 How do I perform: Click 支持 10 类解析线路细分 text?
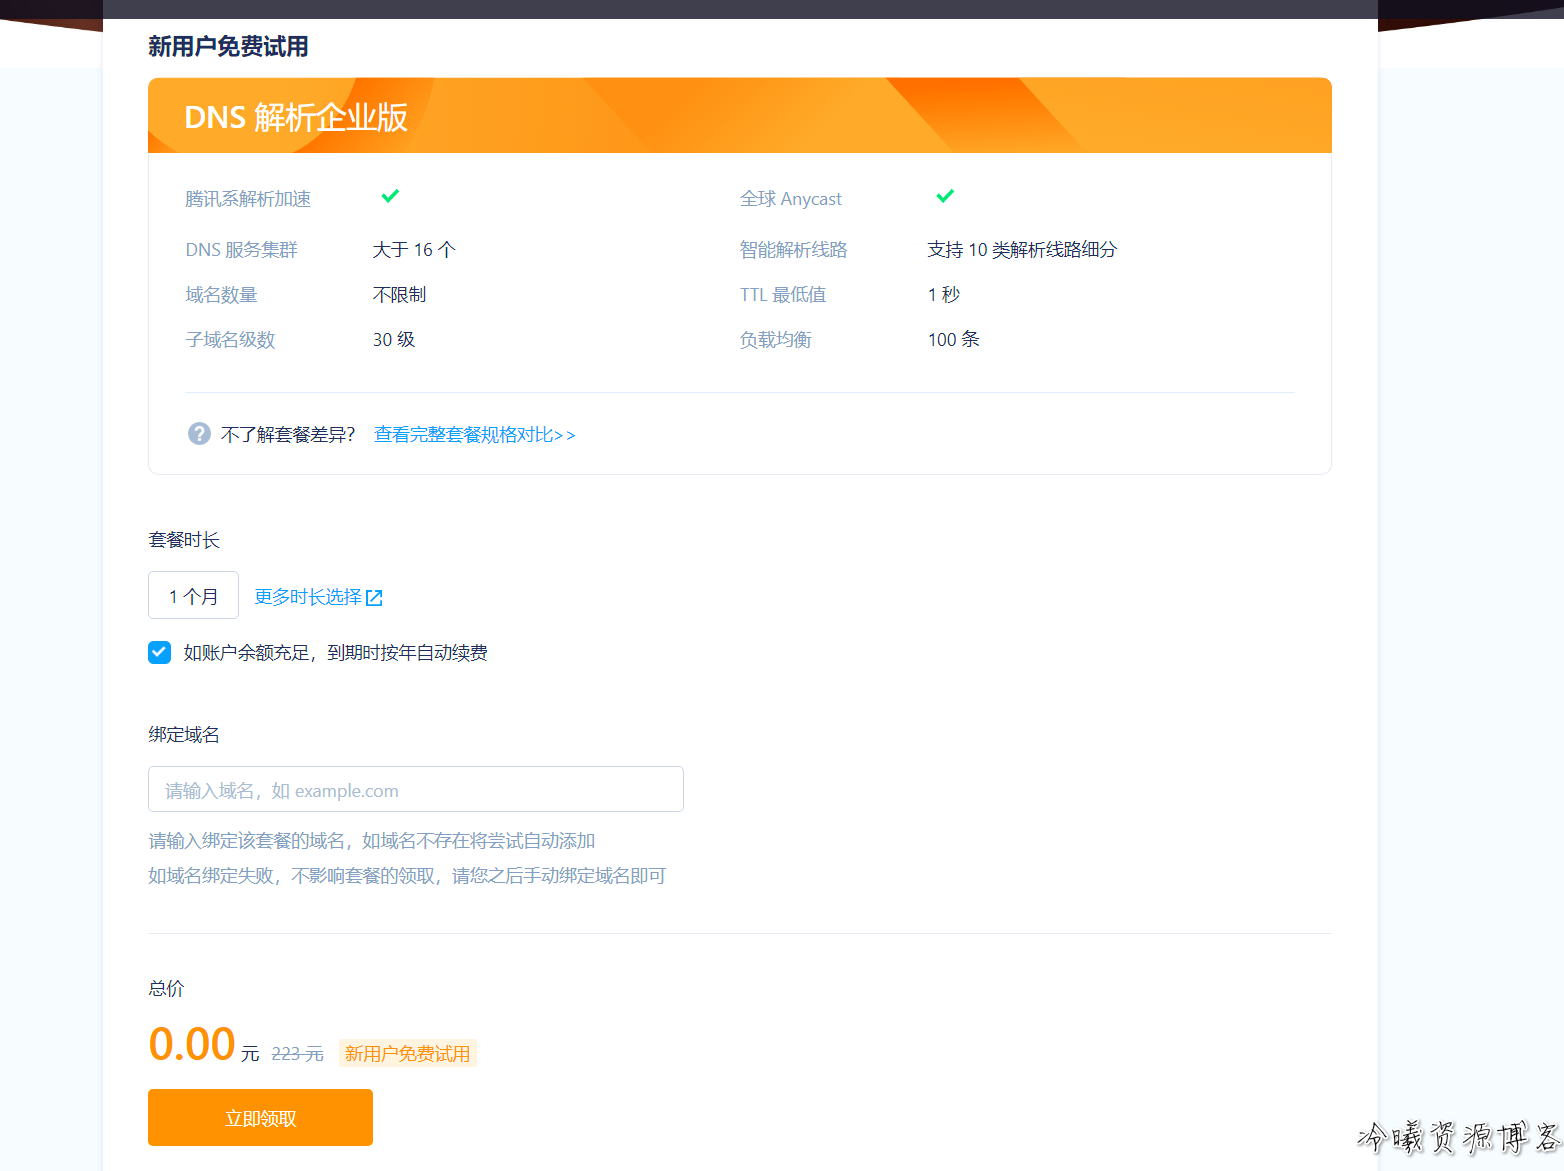point(1022,250)
